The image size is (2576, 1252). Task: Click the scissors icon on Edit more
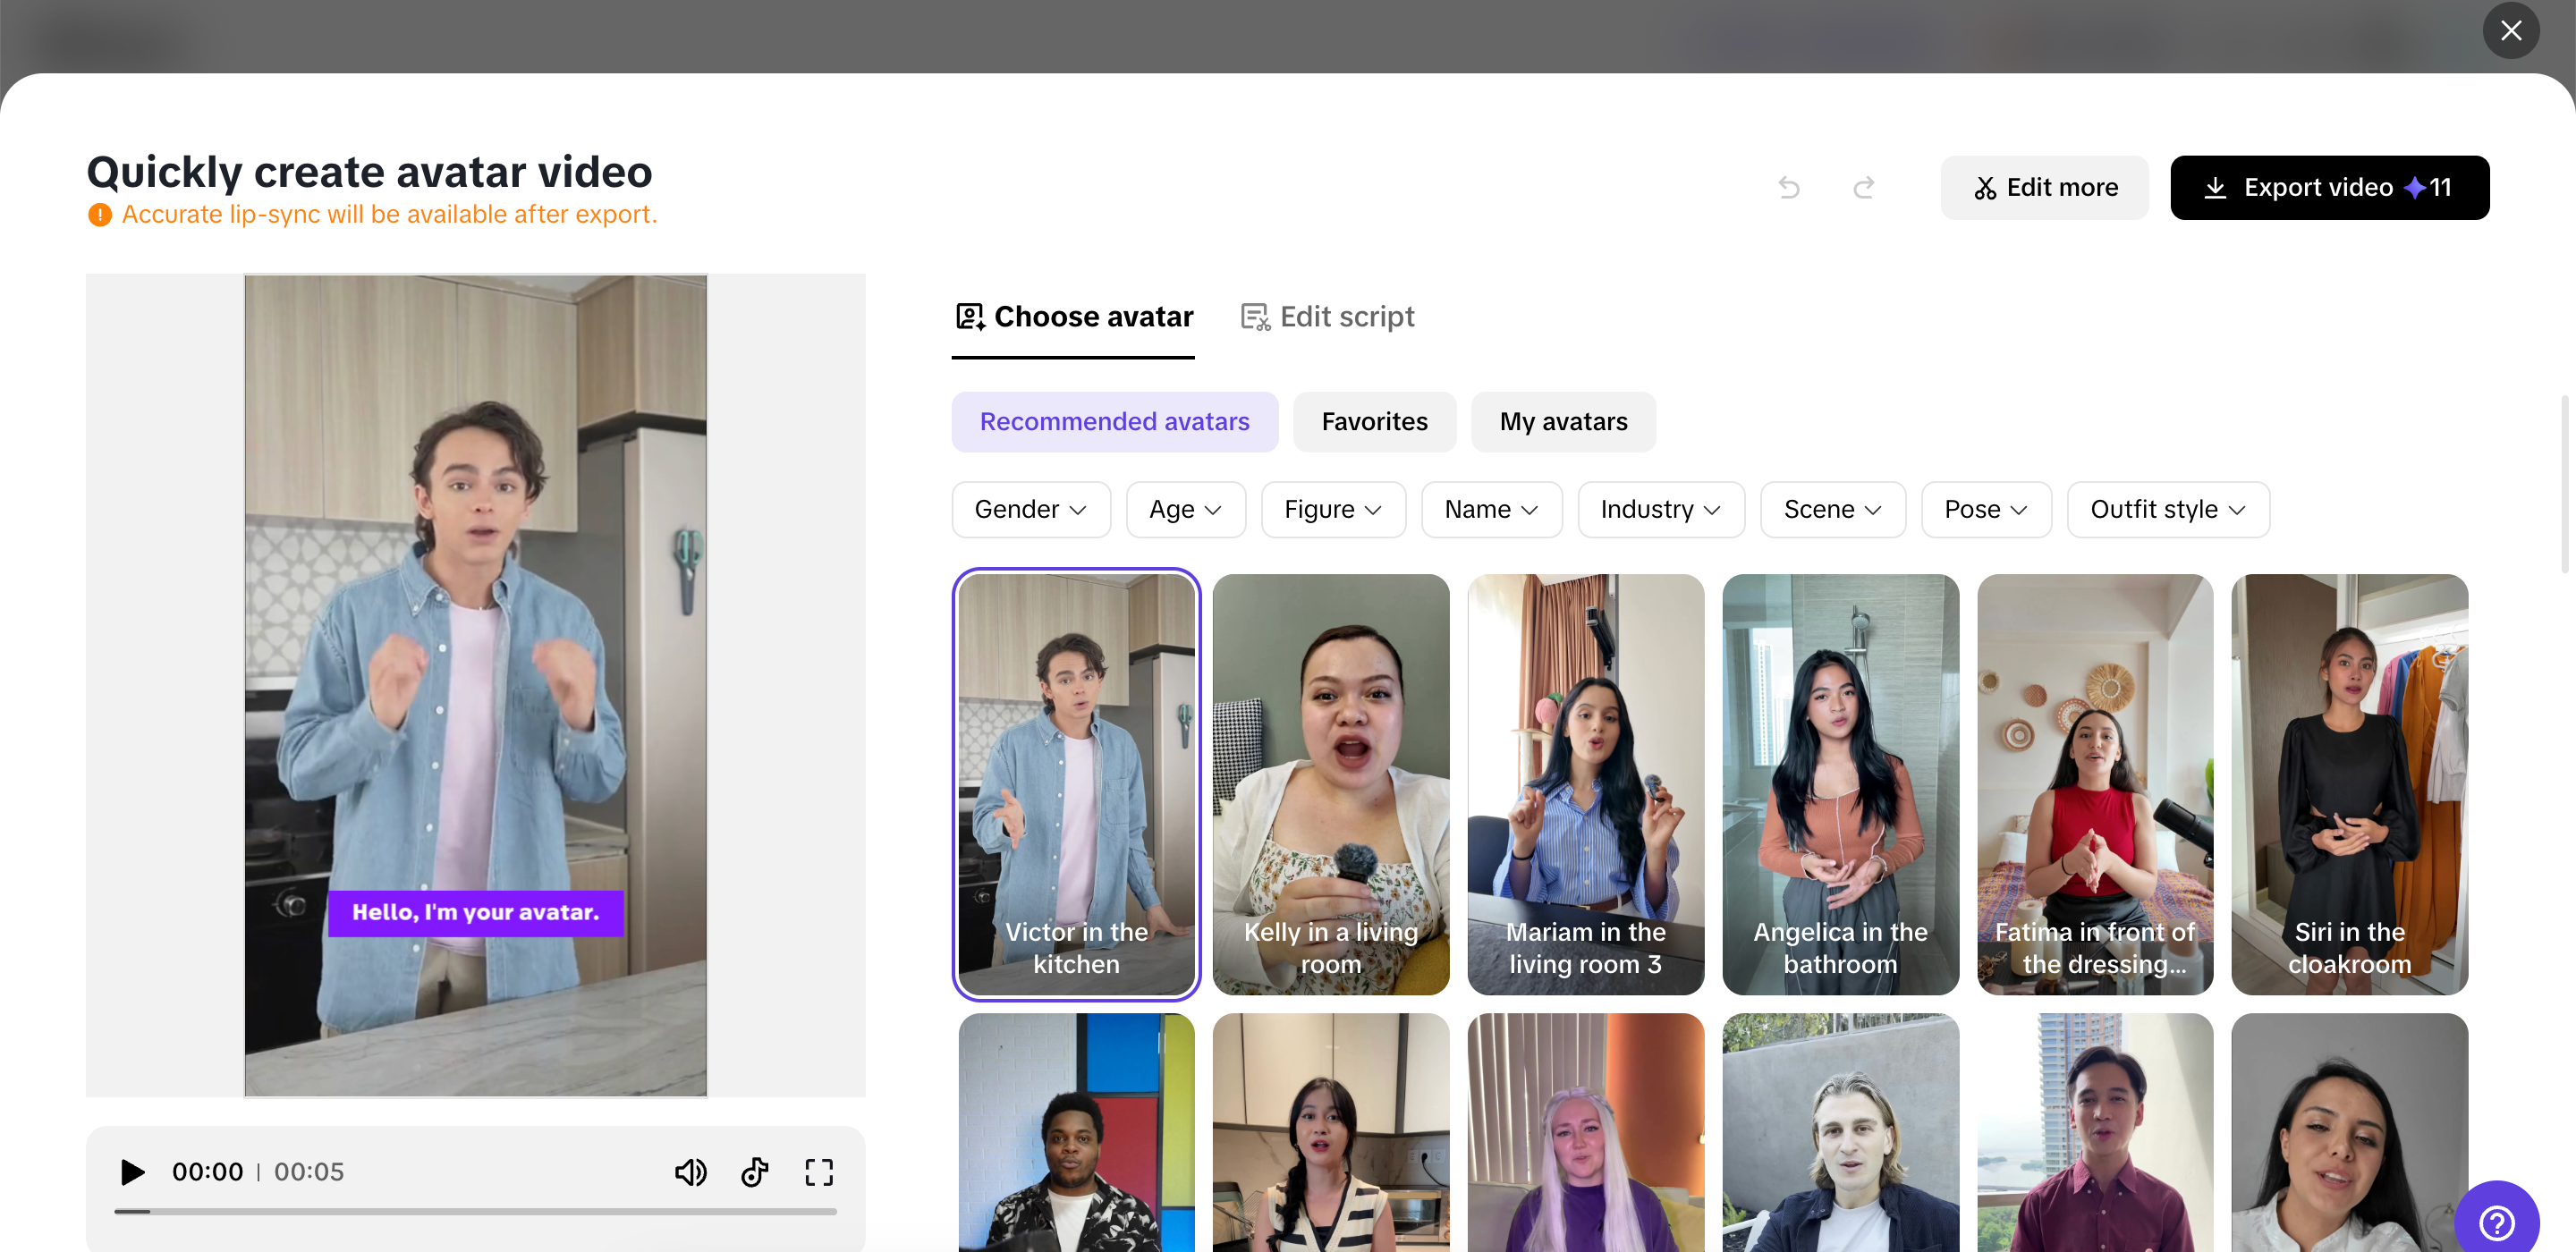pyautogui.click(x=1985, y=188)
